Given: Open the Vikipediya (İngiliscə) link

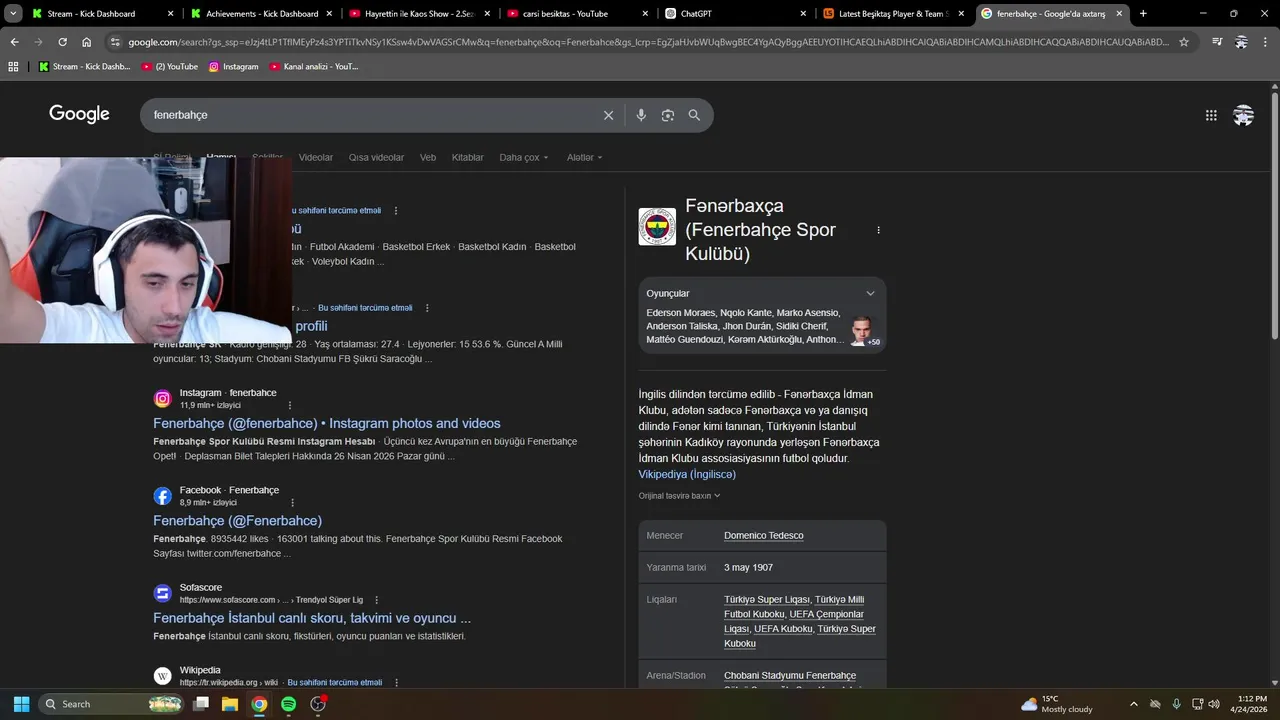Looking at the screenshot, I should tap(687, 474).
